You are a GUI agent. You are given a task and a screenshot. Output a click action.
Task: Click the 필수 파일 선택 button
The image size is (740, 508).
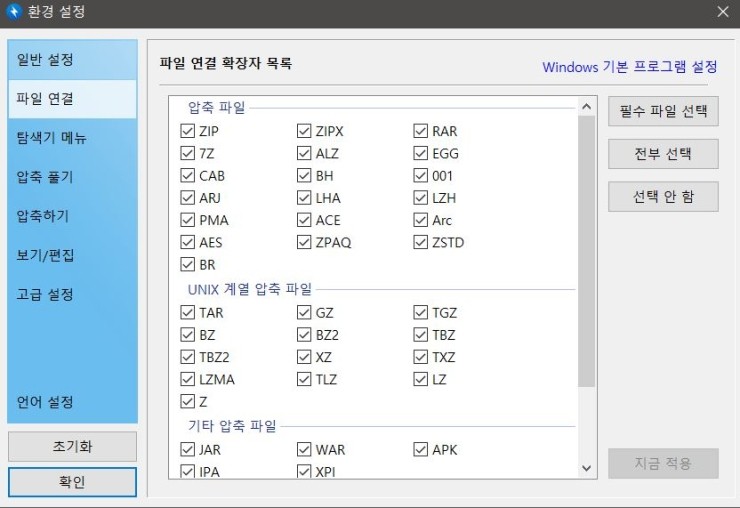(663, 111)
